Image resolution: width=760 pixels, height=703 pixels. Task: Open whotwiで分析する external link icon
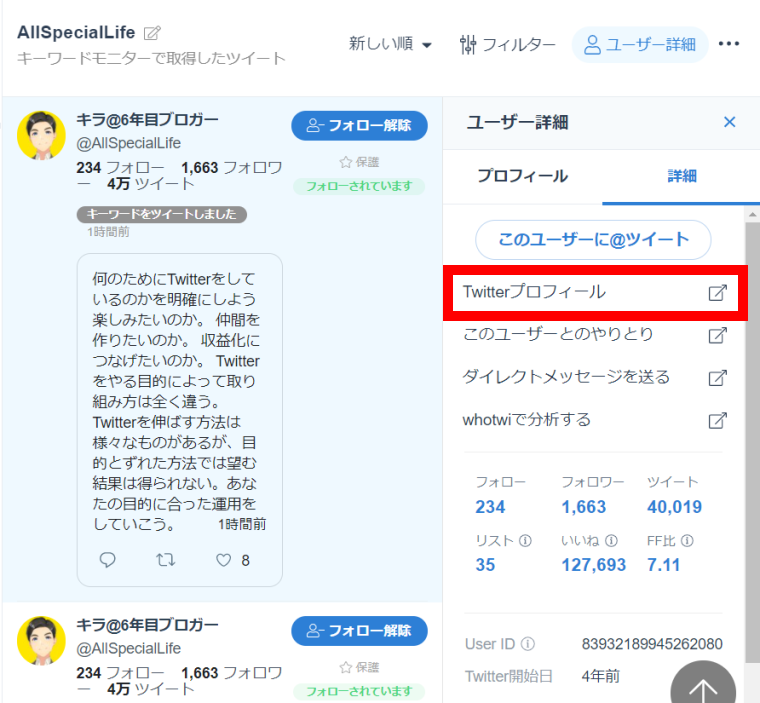click(x=716, y=420)
